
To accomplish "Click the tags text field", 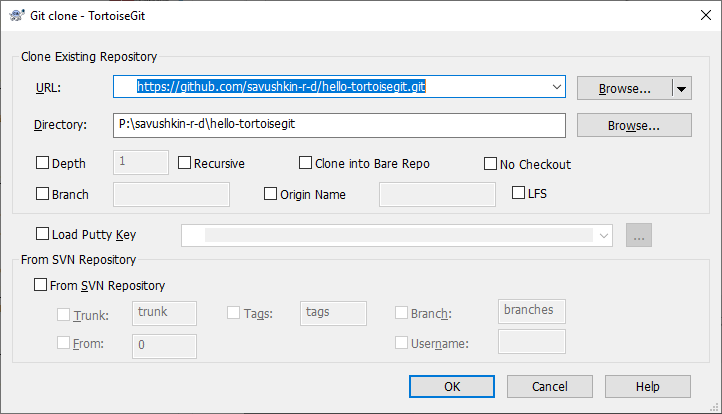I will (333, 313).
